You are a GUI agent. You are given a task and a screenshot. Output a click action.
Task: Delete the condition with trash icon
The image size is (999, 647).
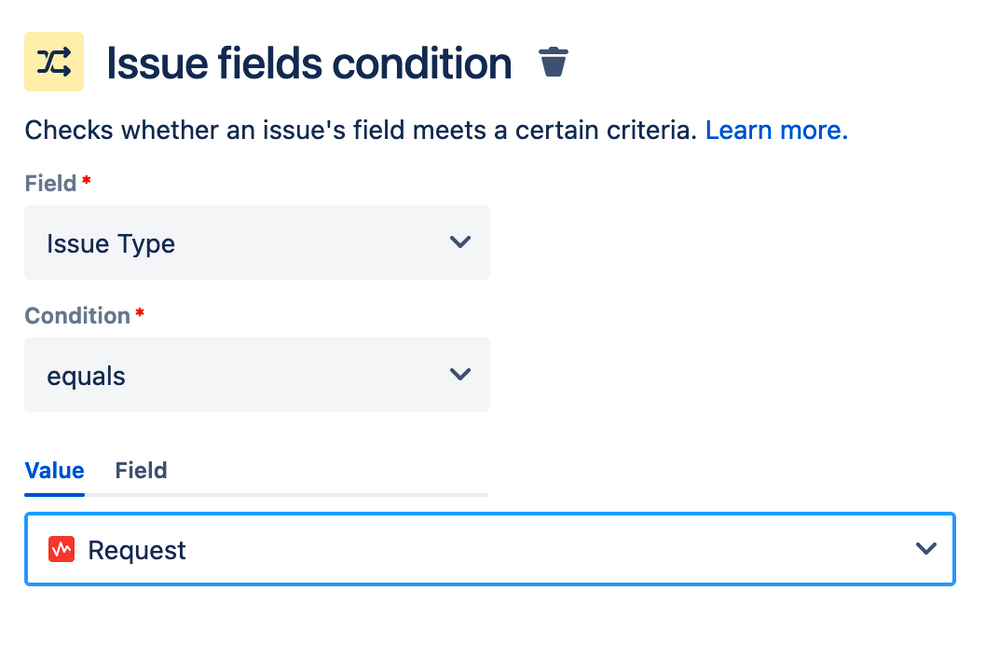553,62
